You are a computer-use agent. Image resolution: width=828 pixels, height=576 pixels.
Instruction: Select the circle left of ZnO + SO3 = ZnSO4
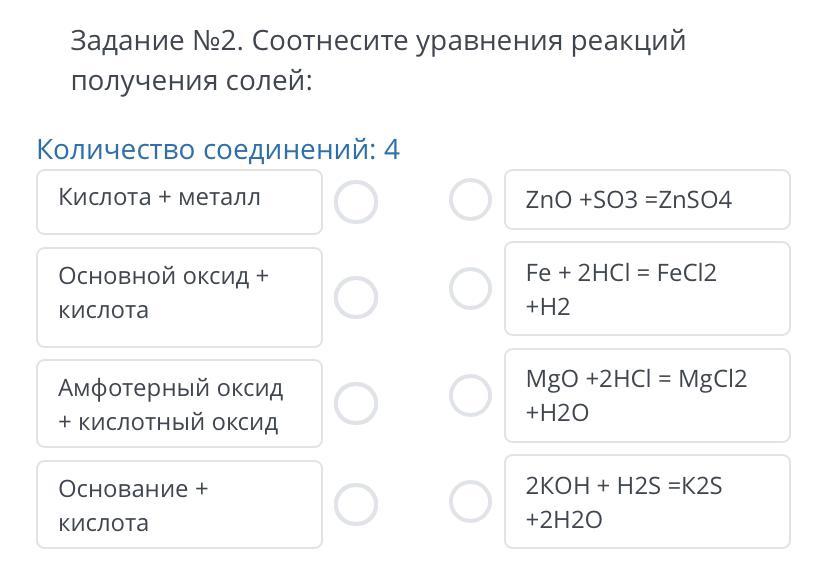[x=470, y=199]
